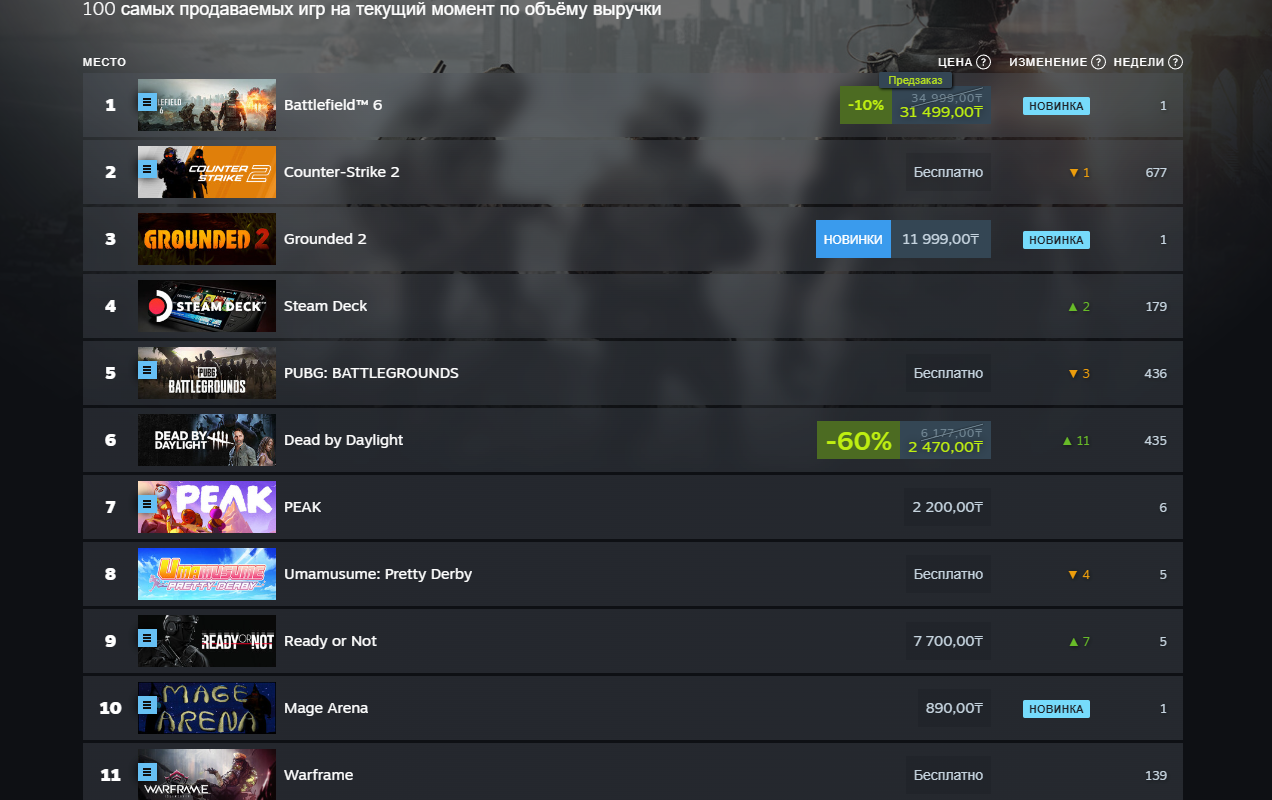Click the НОВИНКА badge on Mage Arena row
1272x800 pixels.
point(1056,709)
